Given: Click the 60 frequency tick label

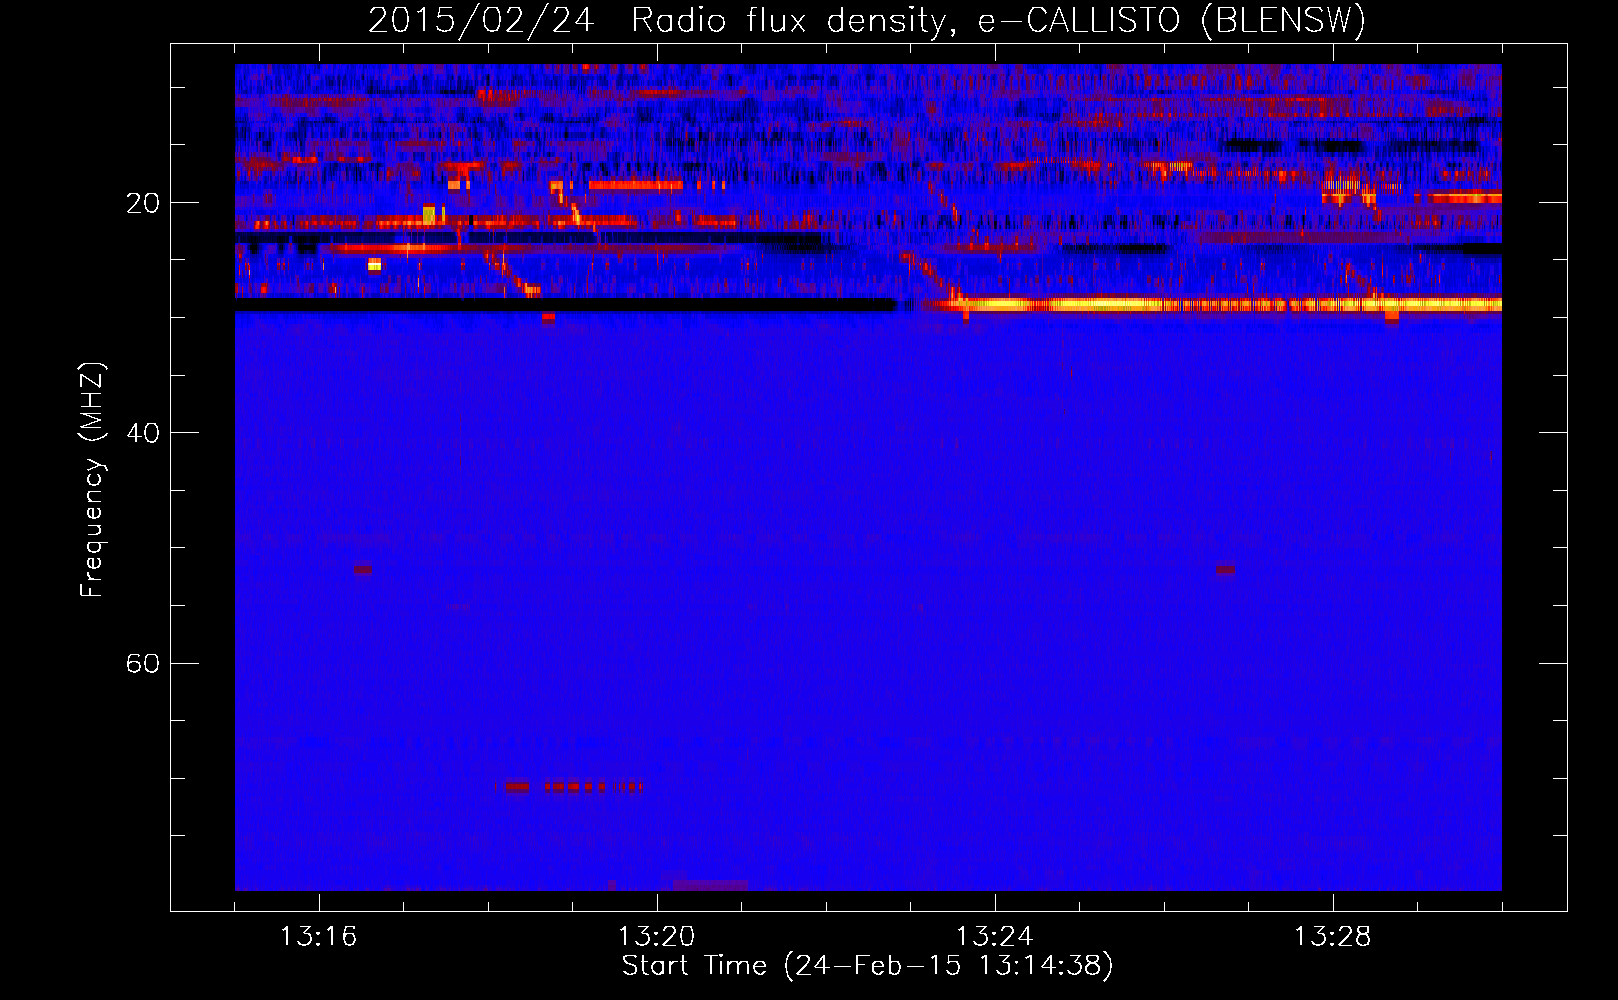Looking at the screenshot, I should (x=142, y=663).
